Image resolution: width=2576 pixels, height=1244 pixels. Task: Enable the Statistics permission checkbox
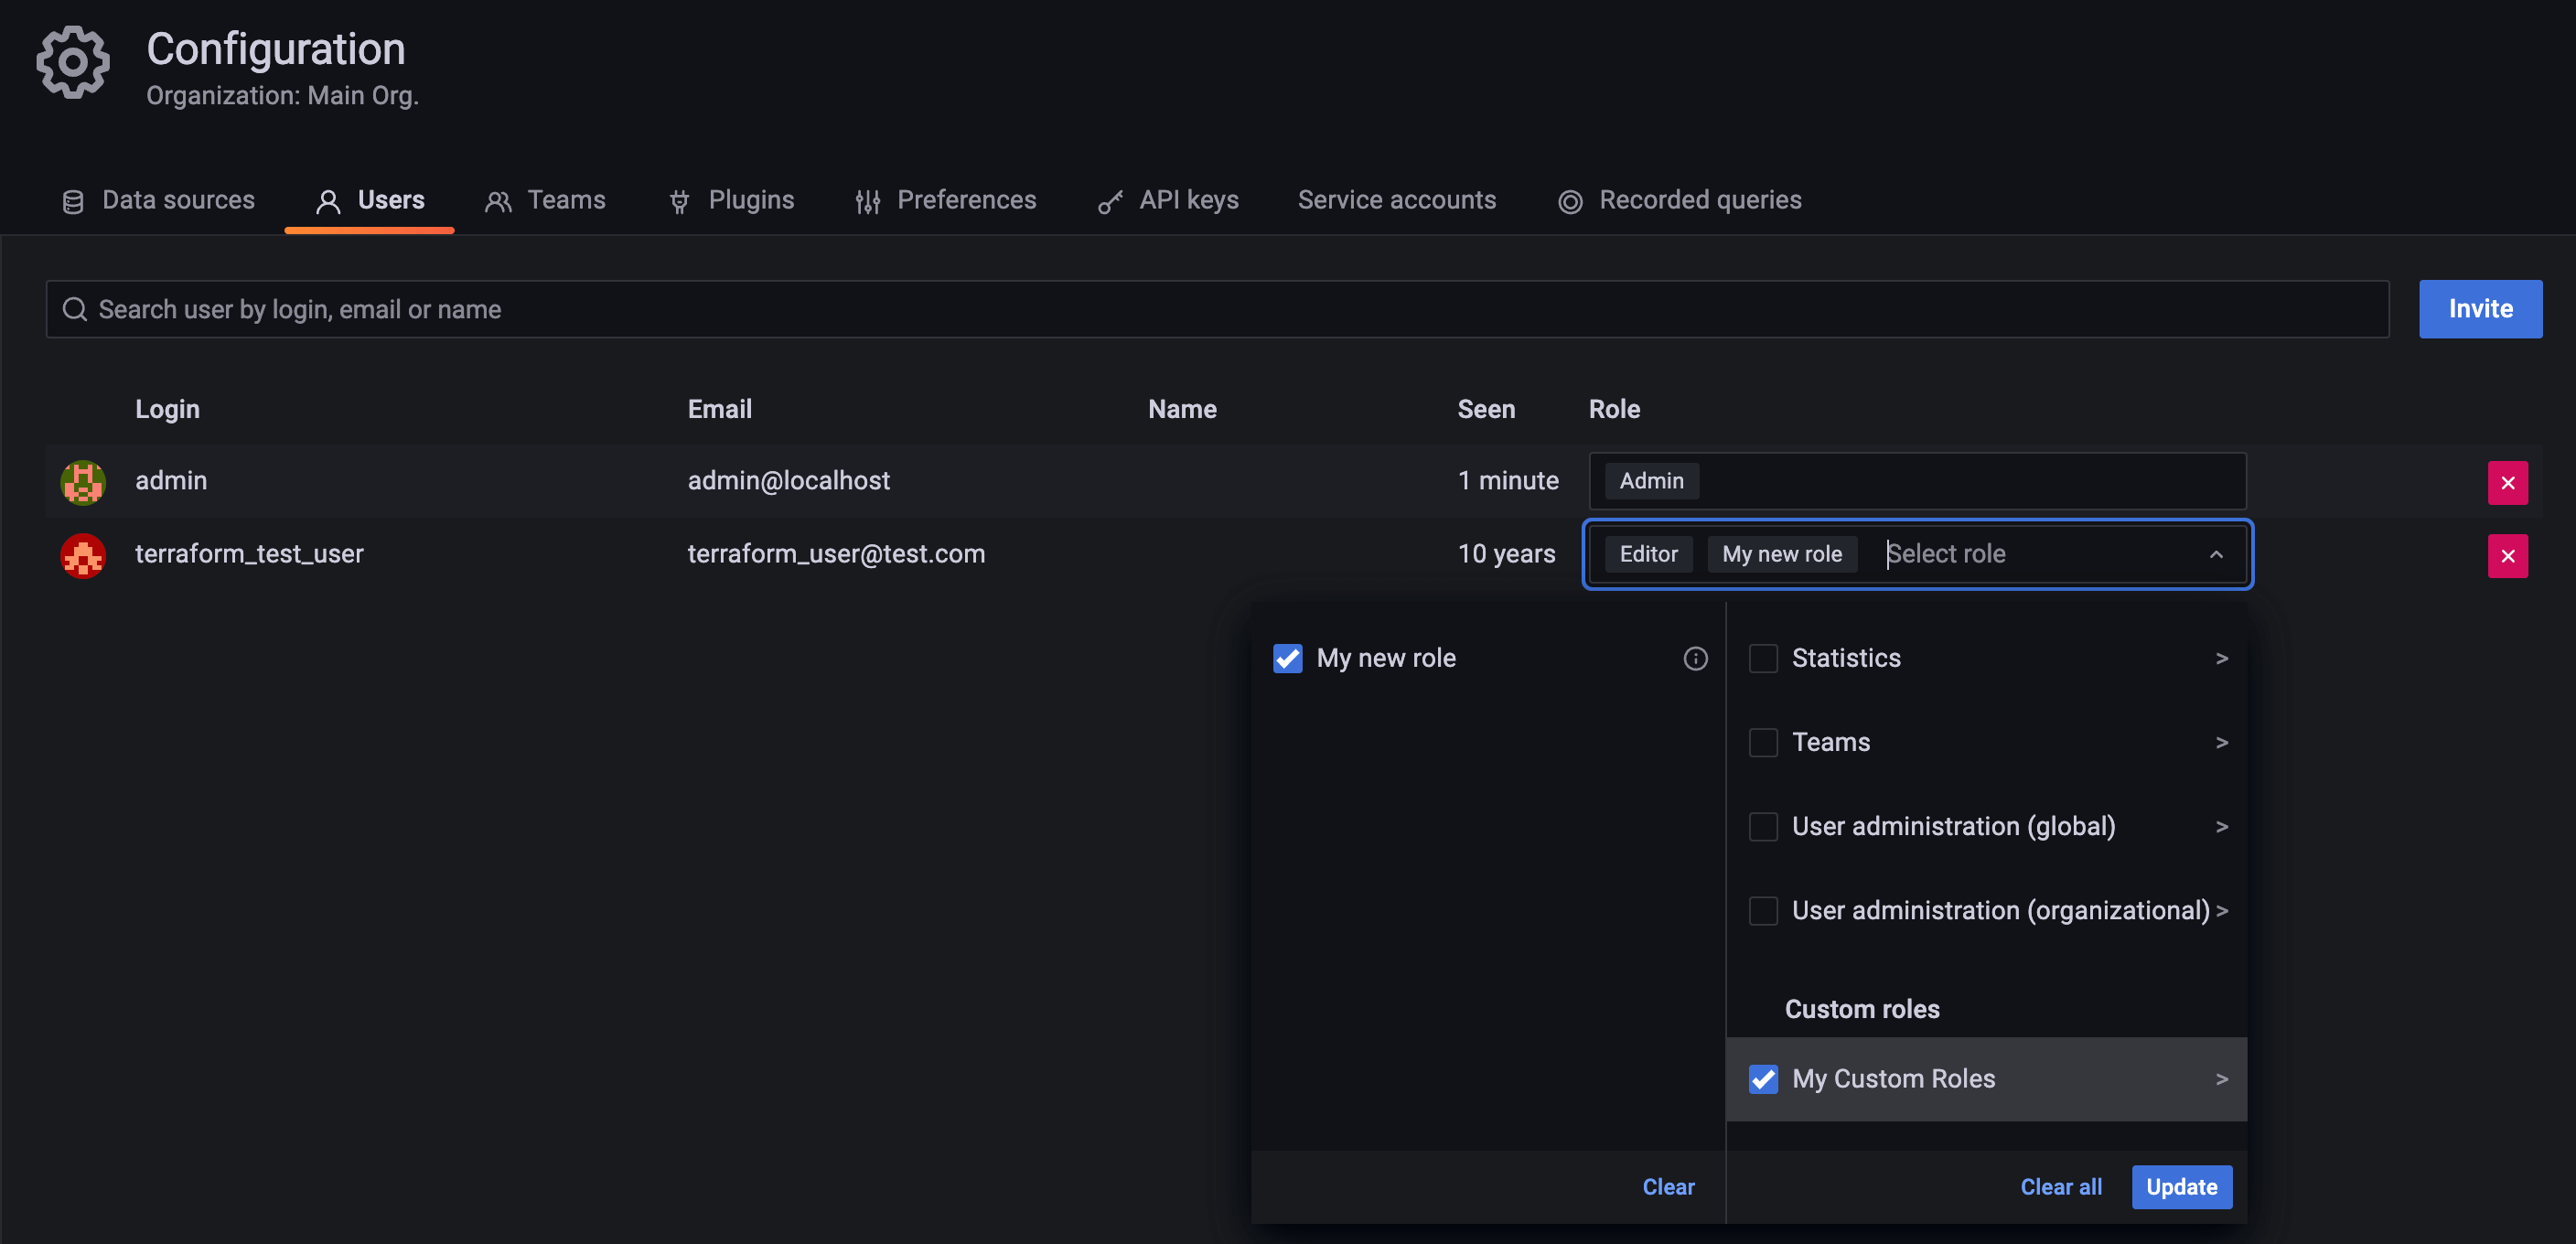[1763, 658]
